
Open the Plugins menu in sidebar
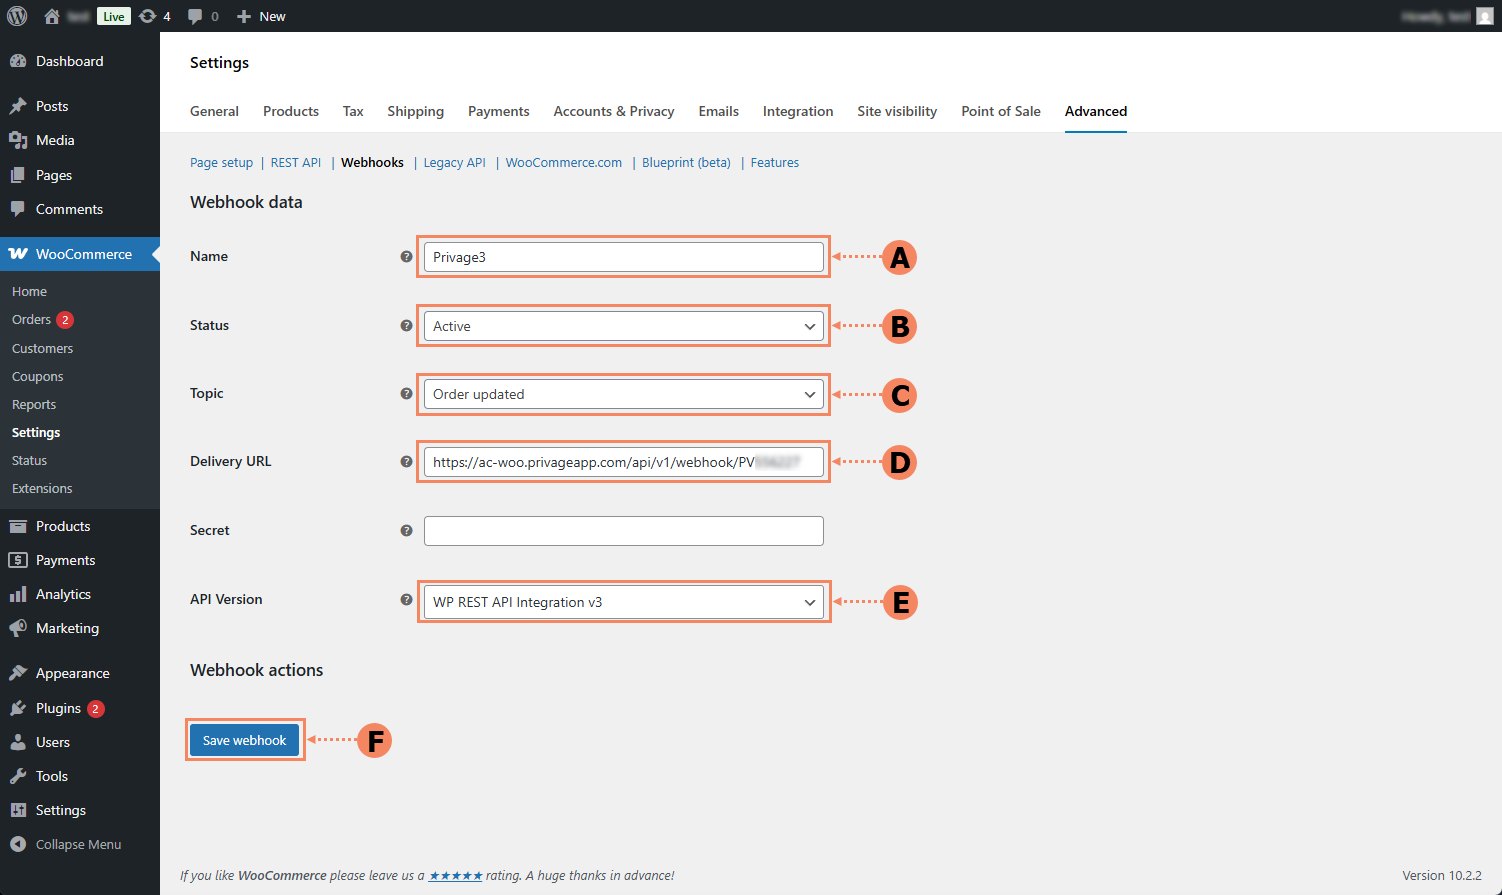point(58,708)
